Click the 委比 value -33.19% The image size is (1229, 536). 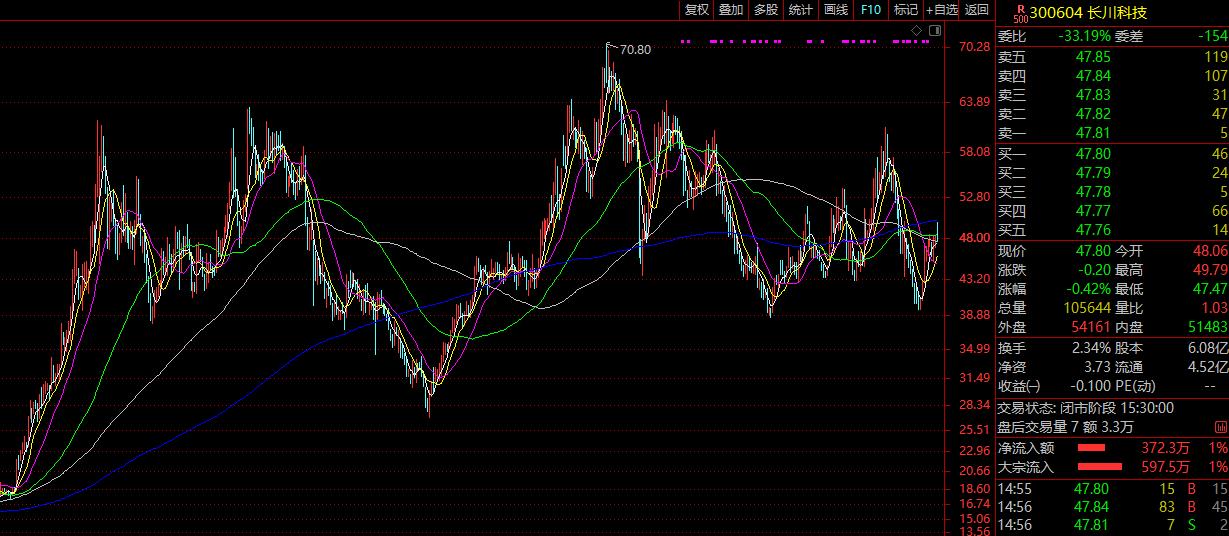pos(1084,36)
